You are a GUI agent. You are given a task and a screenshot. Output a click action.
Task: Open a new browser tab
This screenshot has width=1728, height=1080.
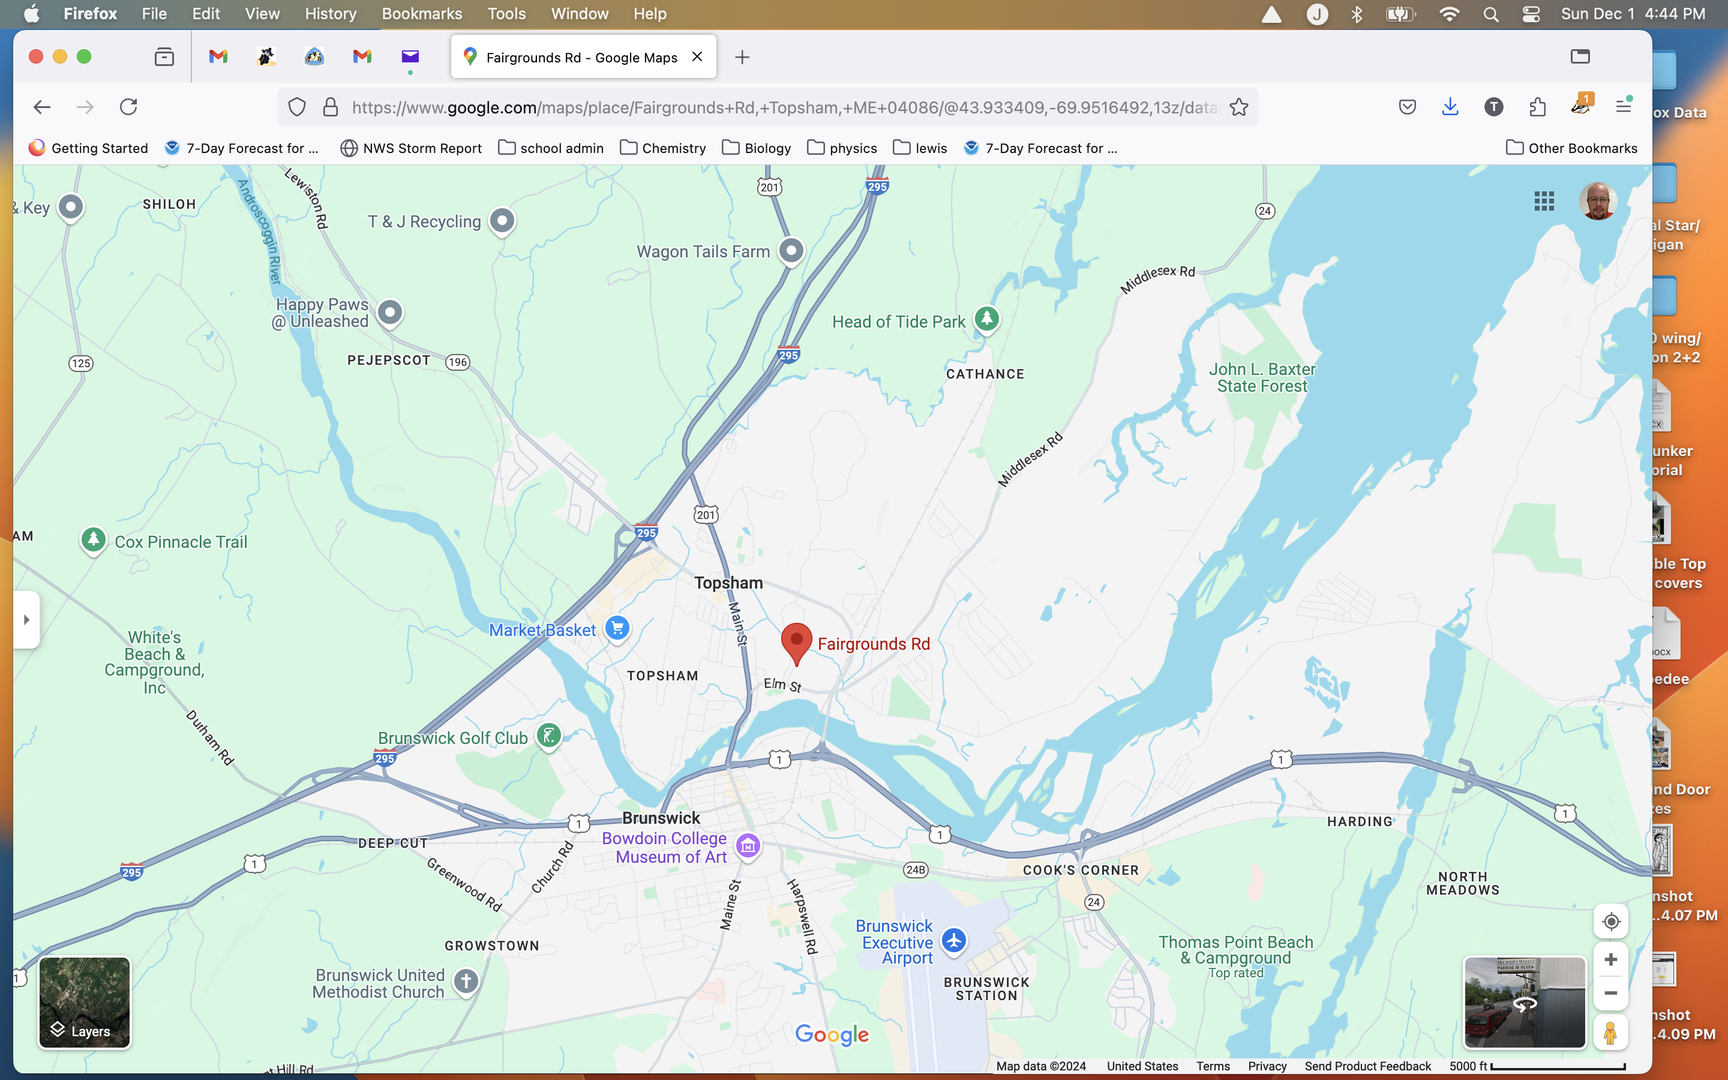tap(742, 57)
